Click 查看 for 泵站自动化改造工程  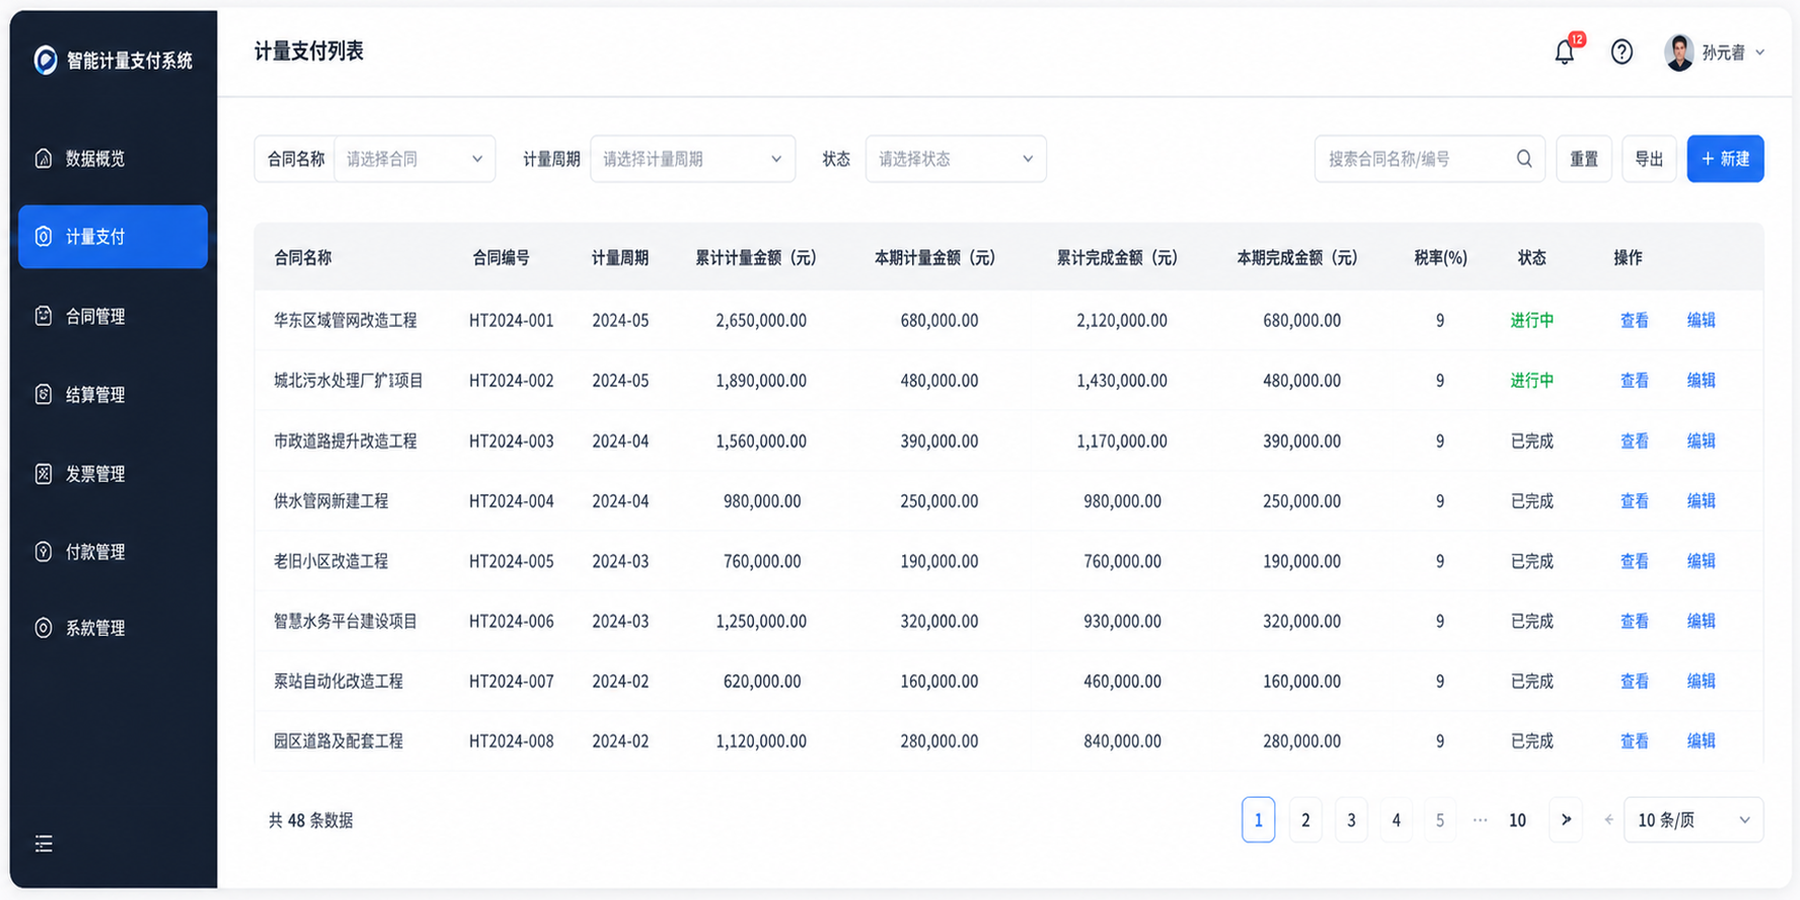tap(1635, 681)
